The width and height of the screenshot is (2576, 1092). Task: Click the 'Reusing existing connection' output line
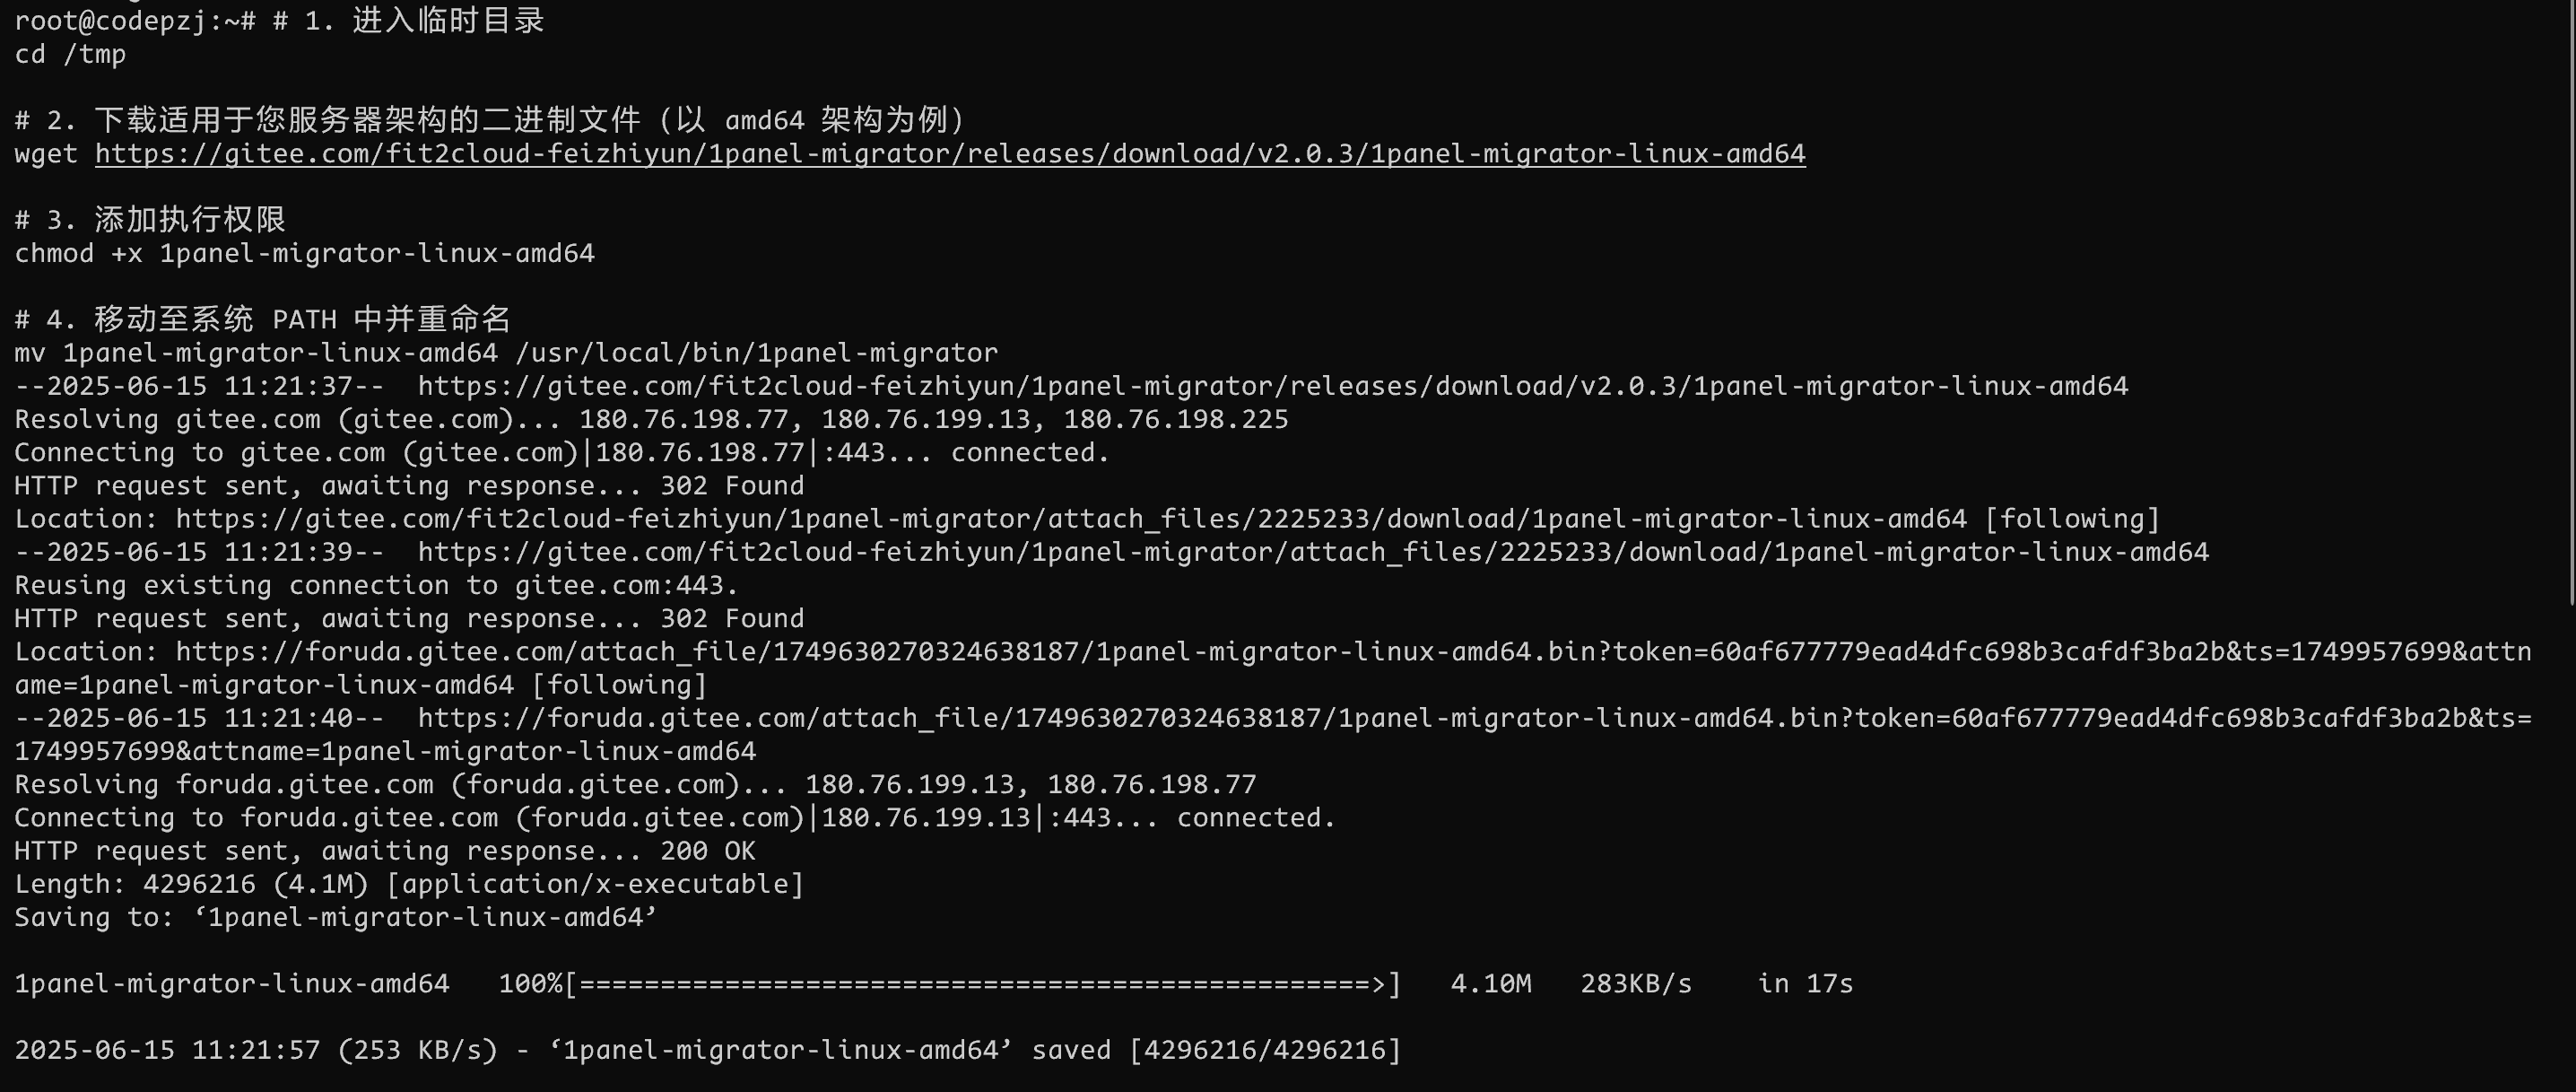click(376, 586)
